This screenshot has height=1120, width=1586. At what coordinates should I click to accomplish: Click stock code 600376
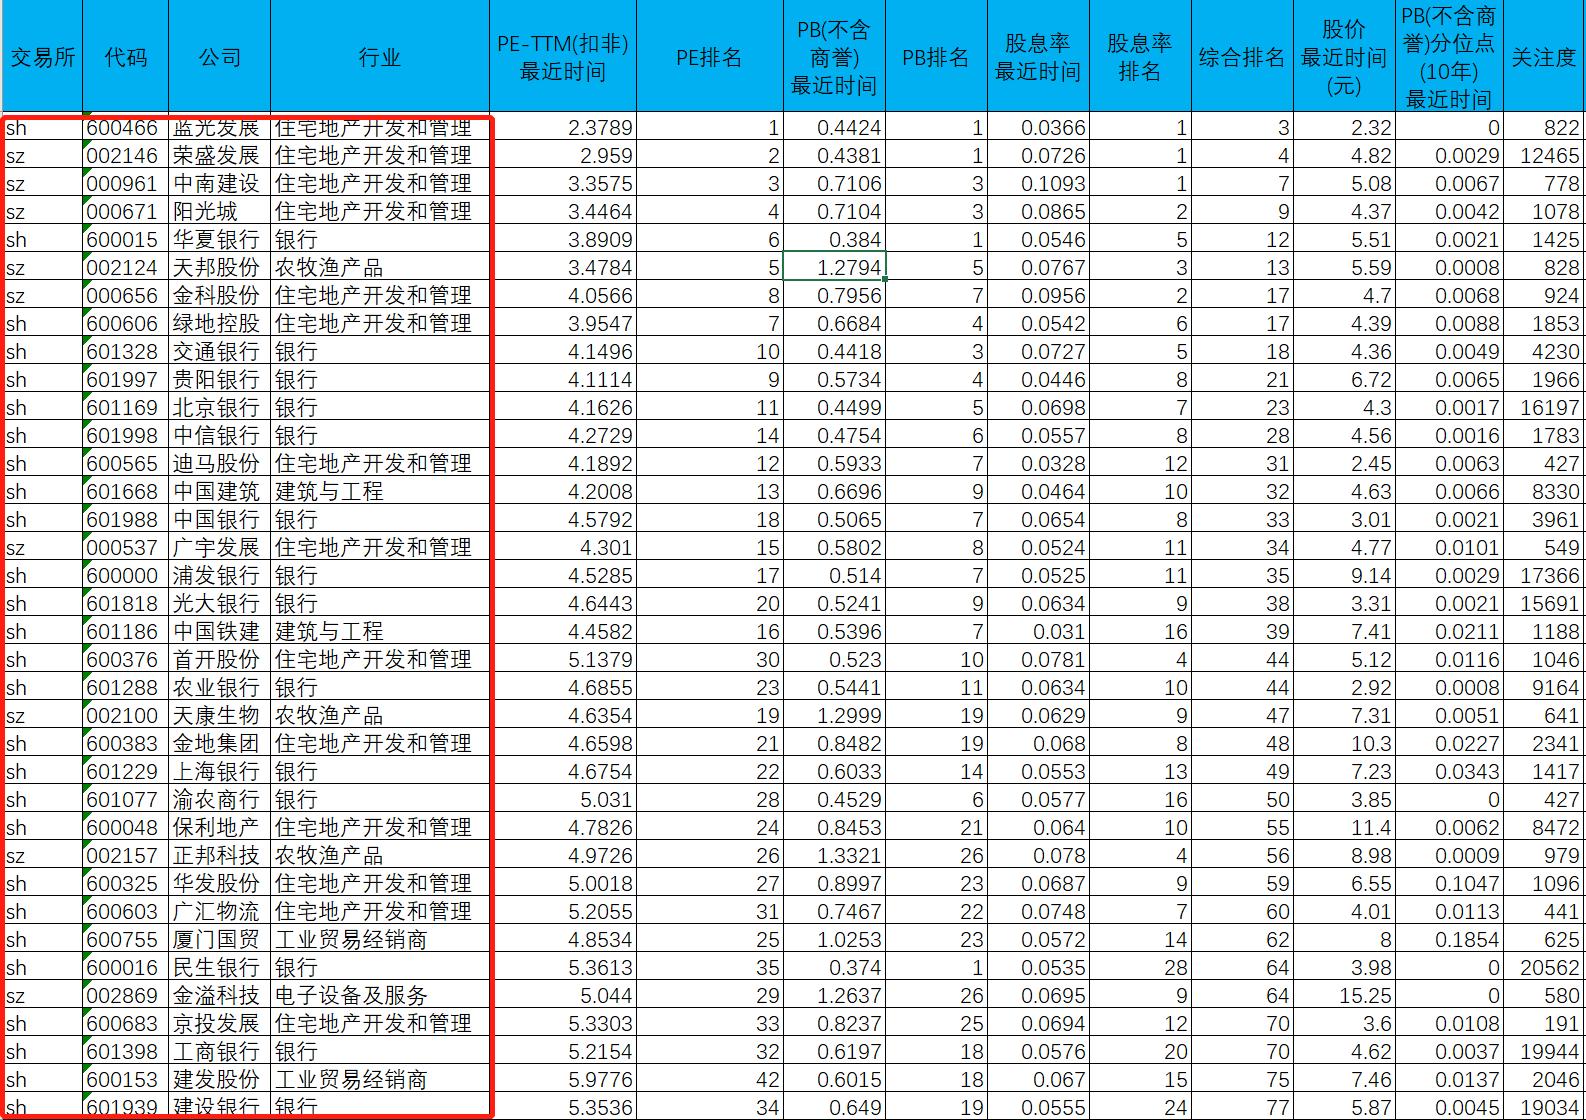tap(126, 659)
